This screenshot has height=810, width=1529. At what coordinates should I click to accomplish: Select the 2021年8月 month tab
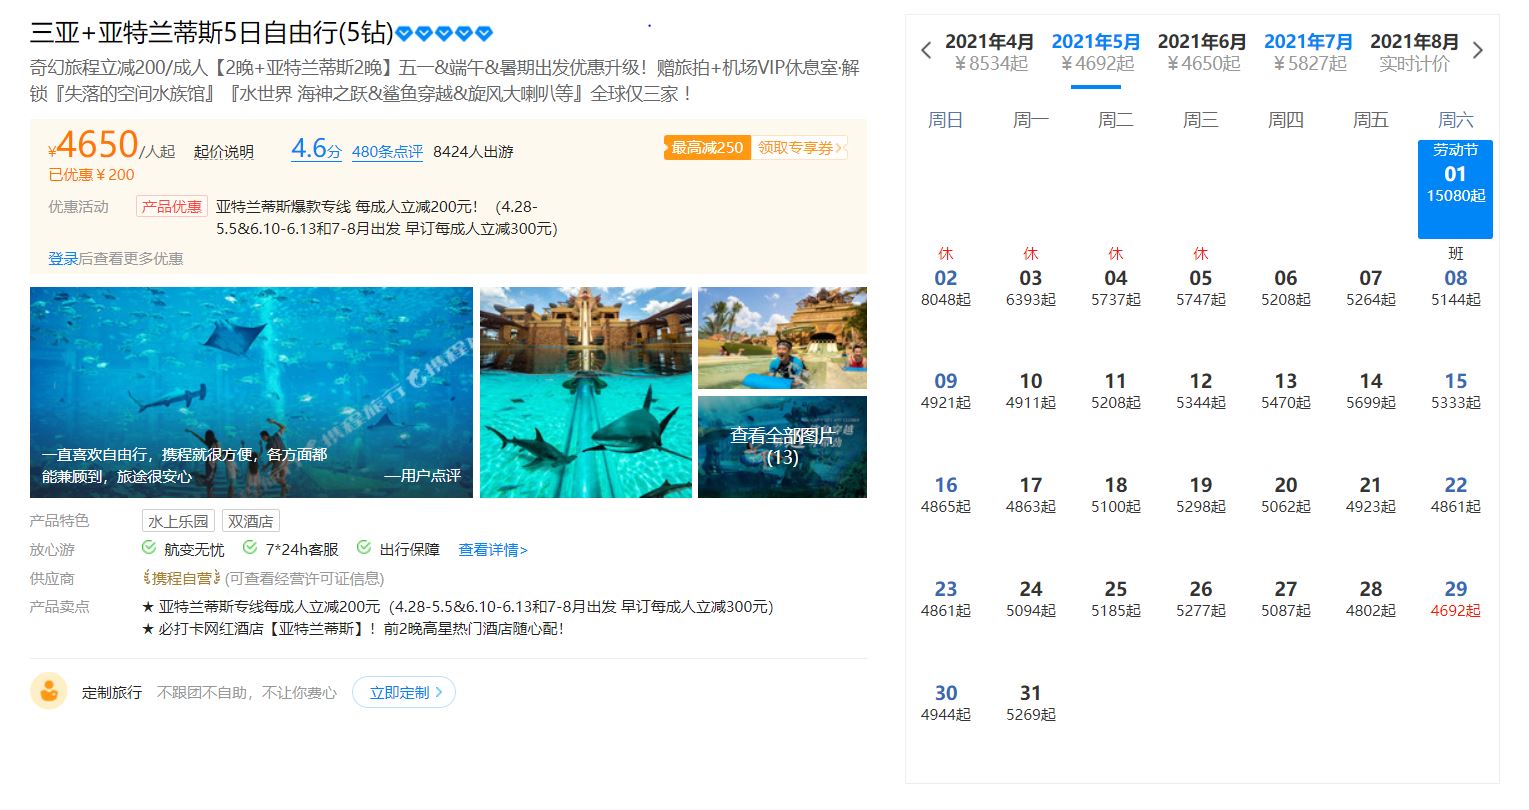point(1414,52)
